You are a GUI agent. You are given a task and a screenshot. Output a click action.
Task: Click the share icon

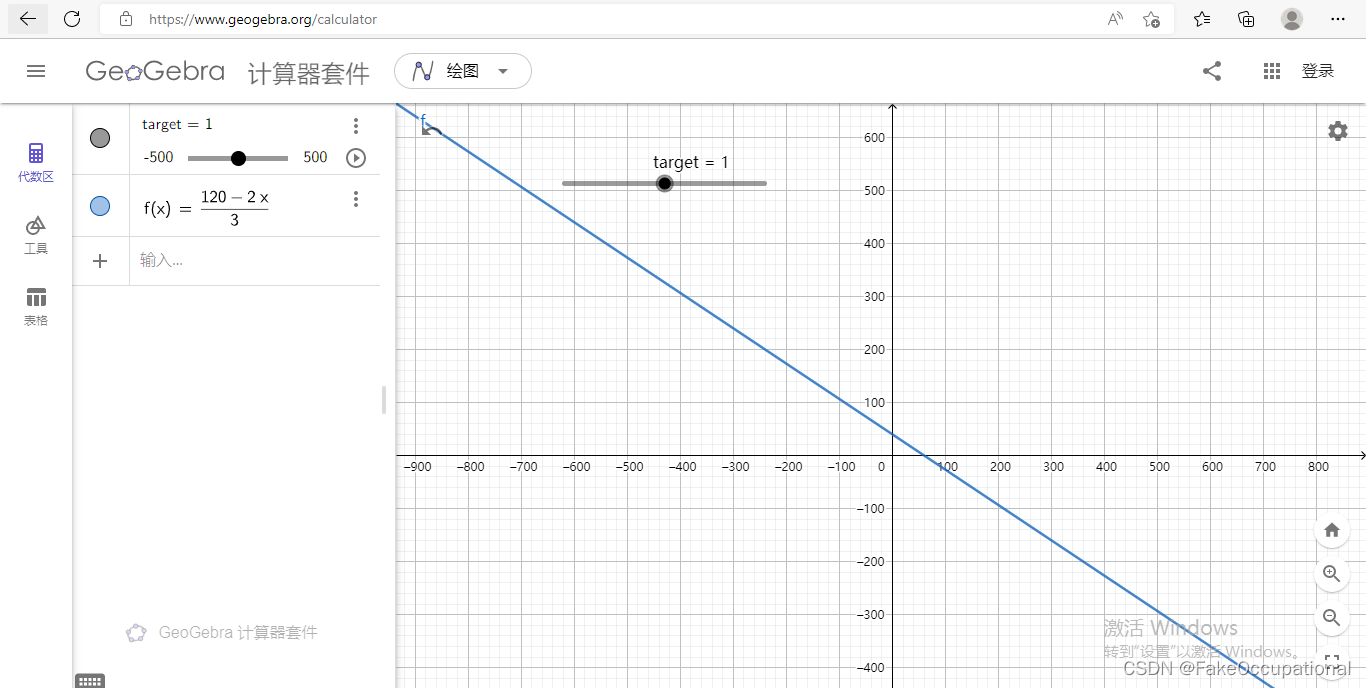pyautogui.click(x=1212, y=71)
